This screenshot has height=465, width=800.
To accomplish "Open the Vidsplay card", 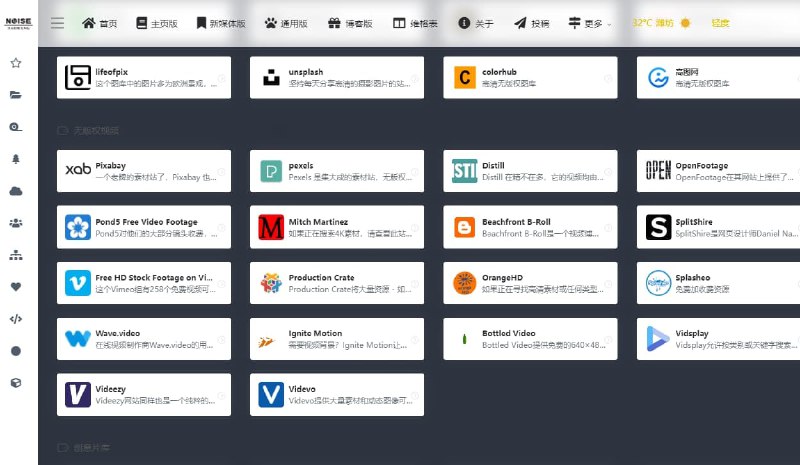I will pyautogui.click(x=718, y=339).
